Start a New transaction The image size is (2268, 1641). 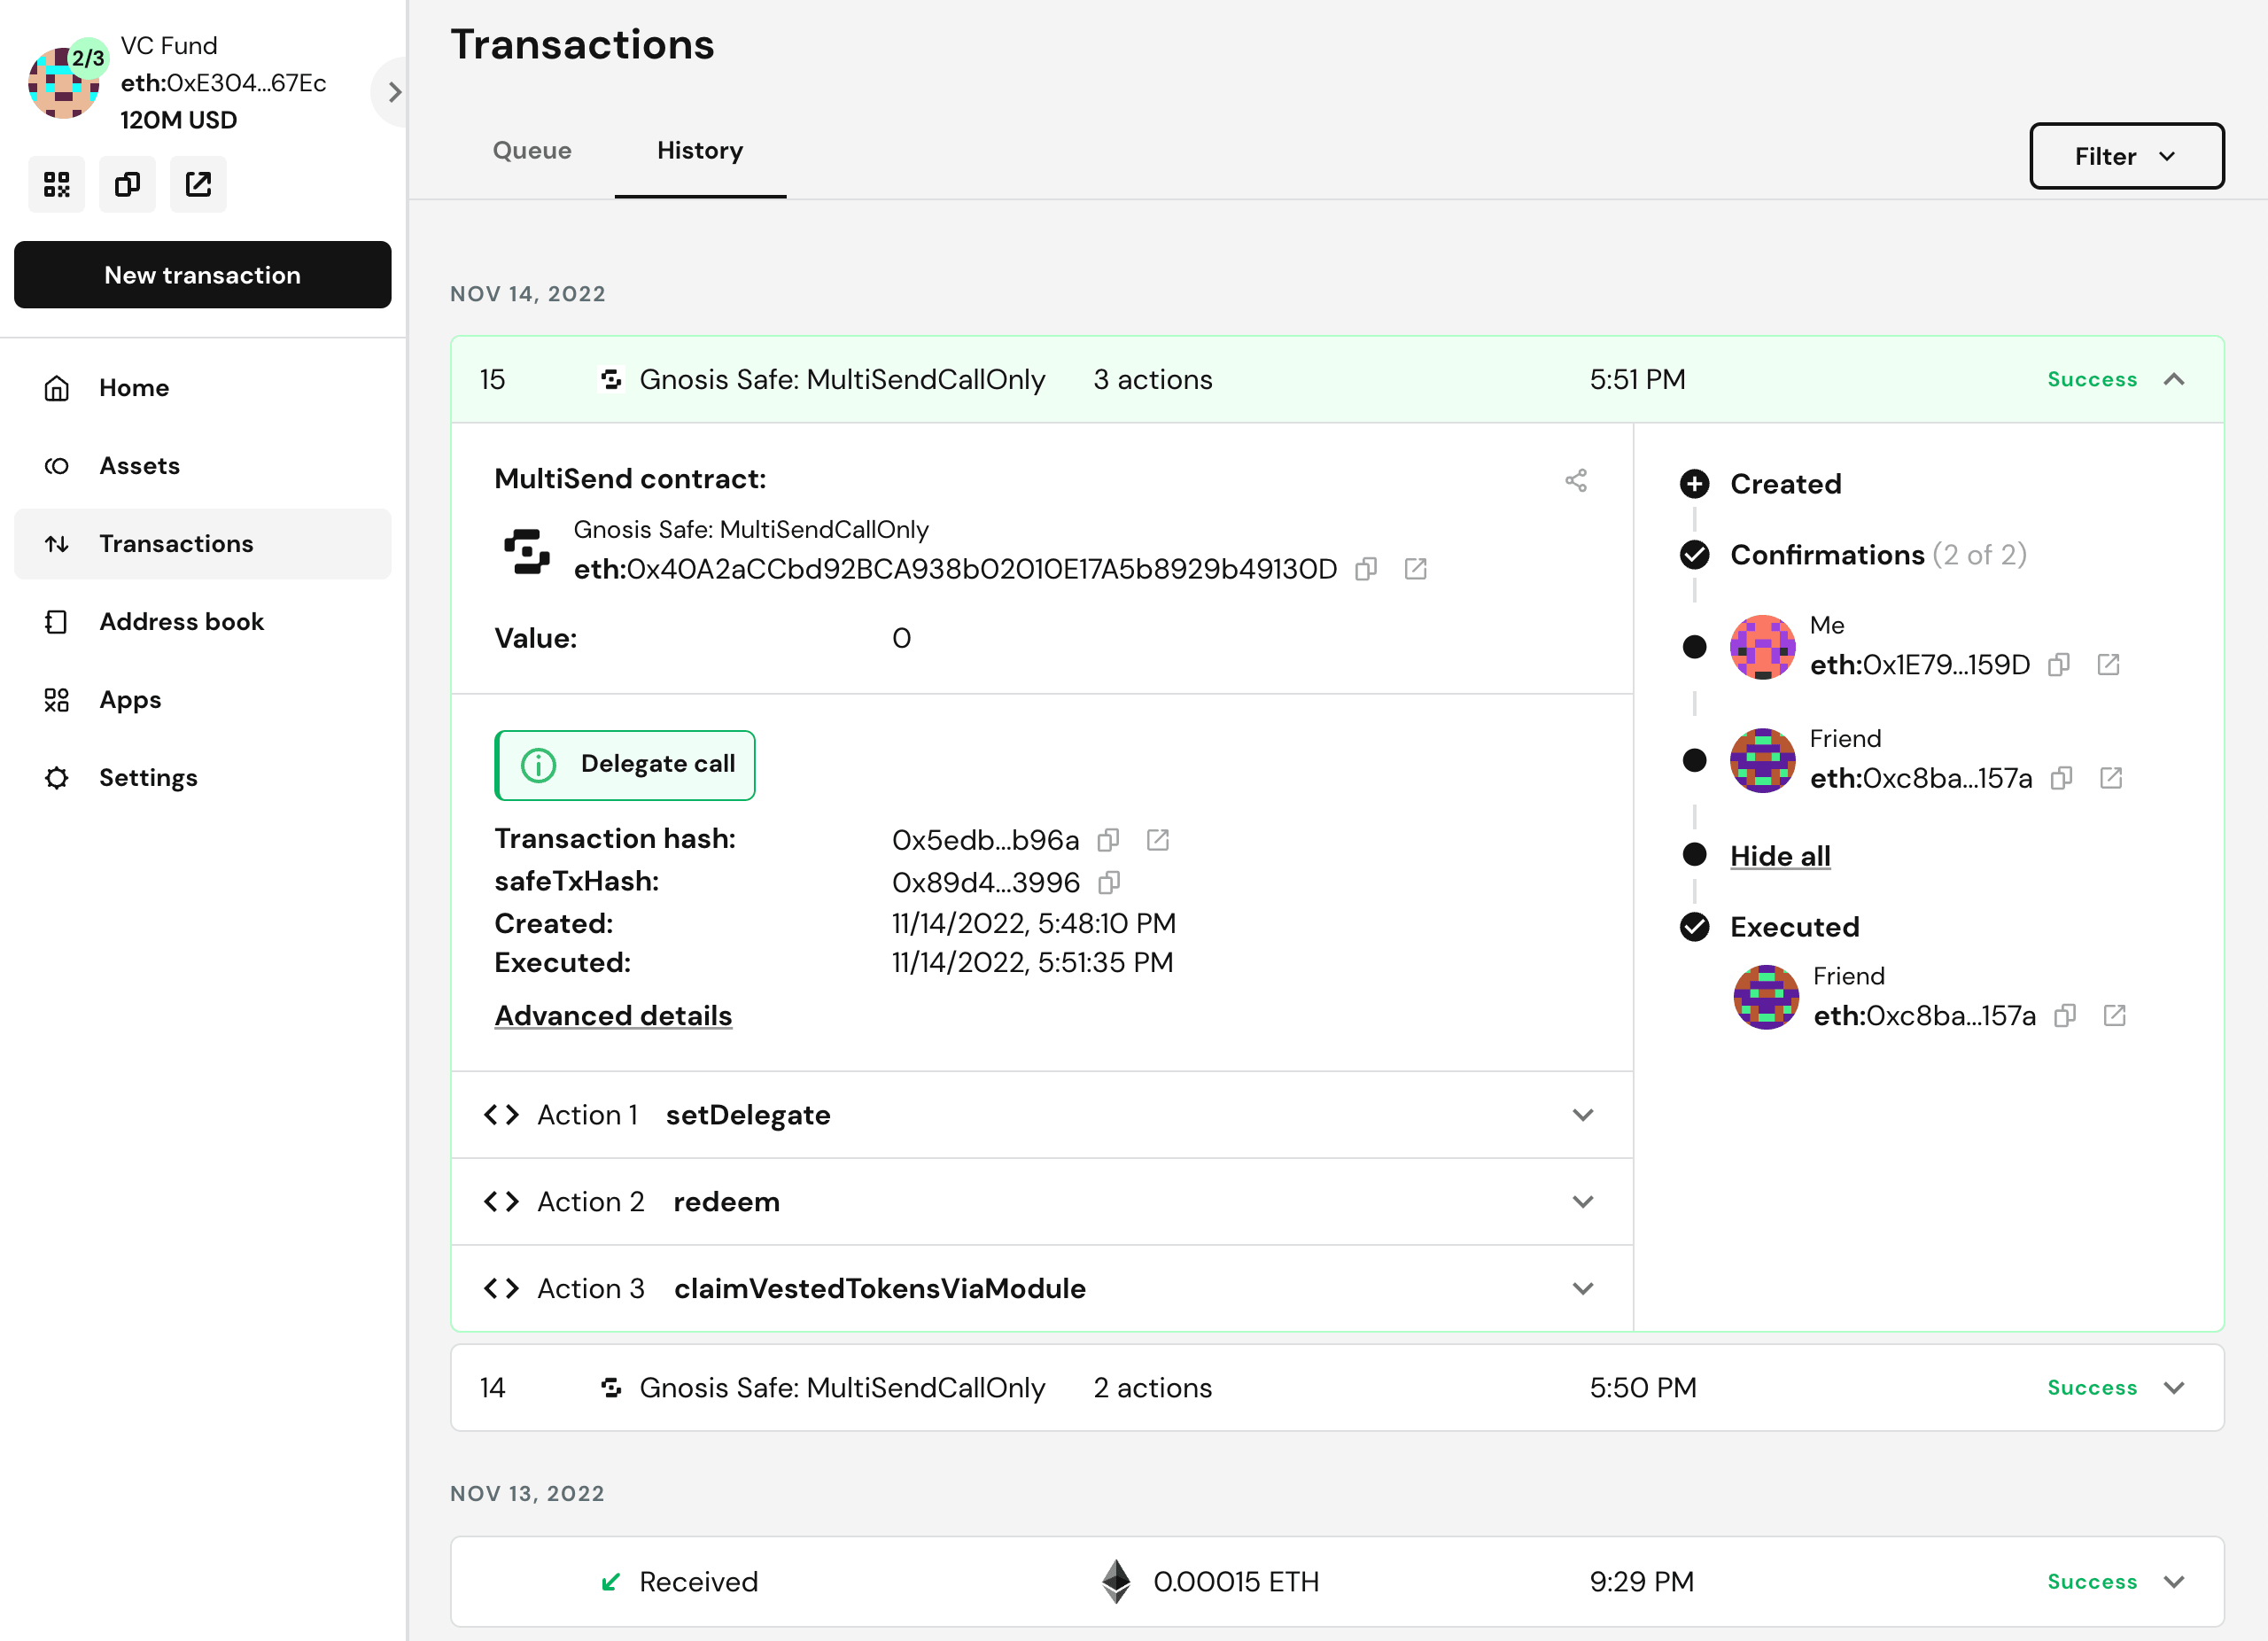coord(203,275)
